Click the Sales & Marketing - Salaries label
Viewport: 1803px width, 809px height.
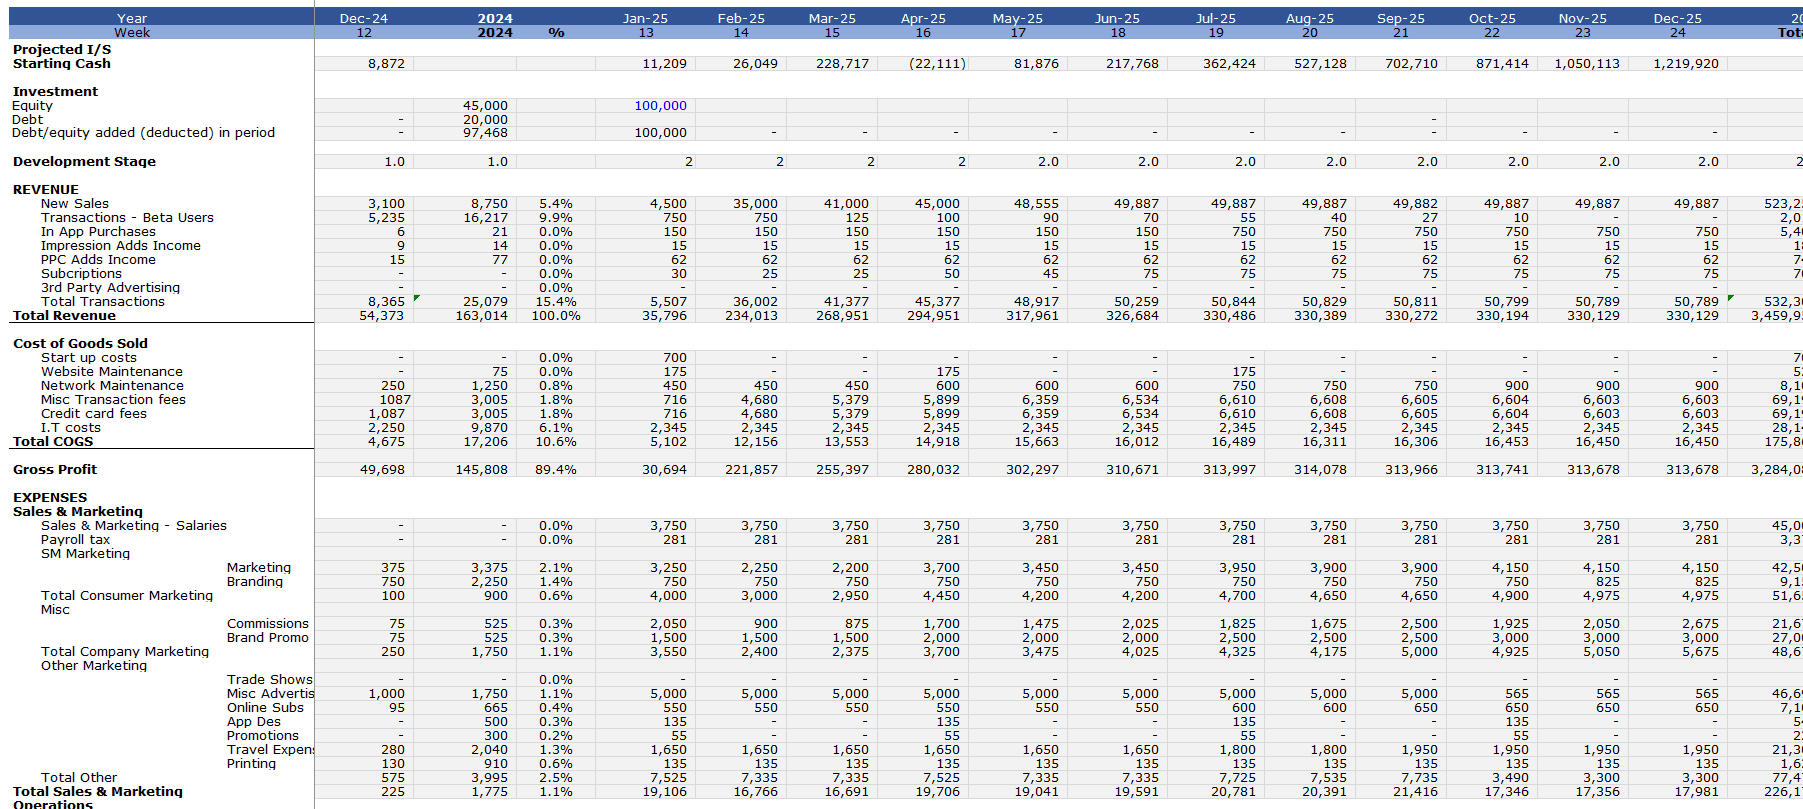133,525
